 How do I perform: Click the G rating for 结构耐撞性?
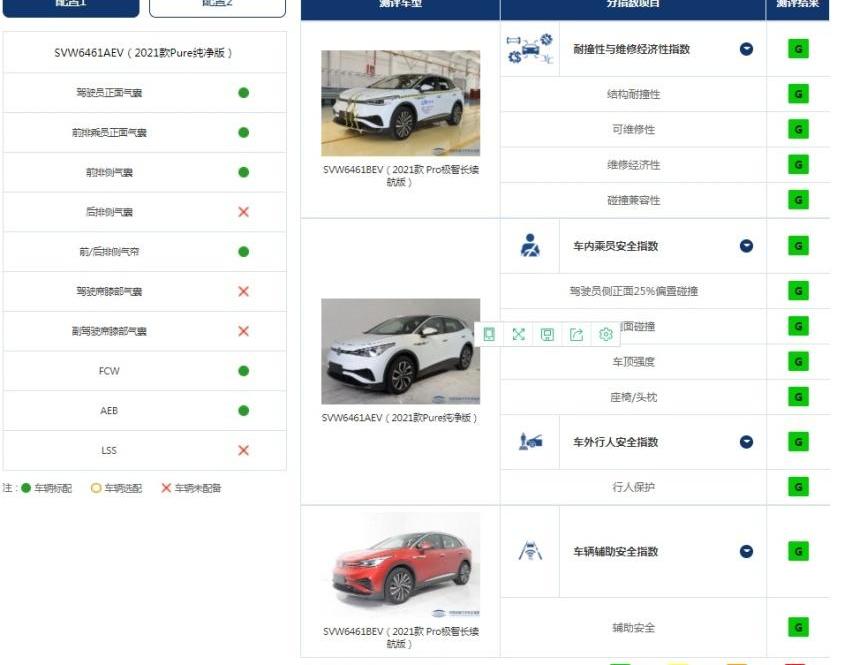798,94
